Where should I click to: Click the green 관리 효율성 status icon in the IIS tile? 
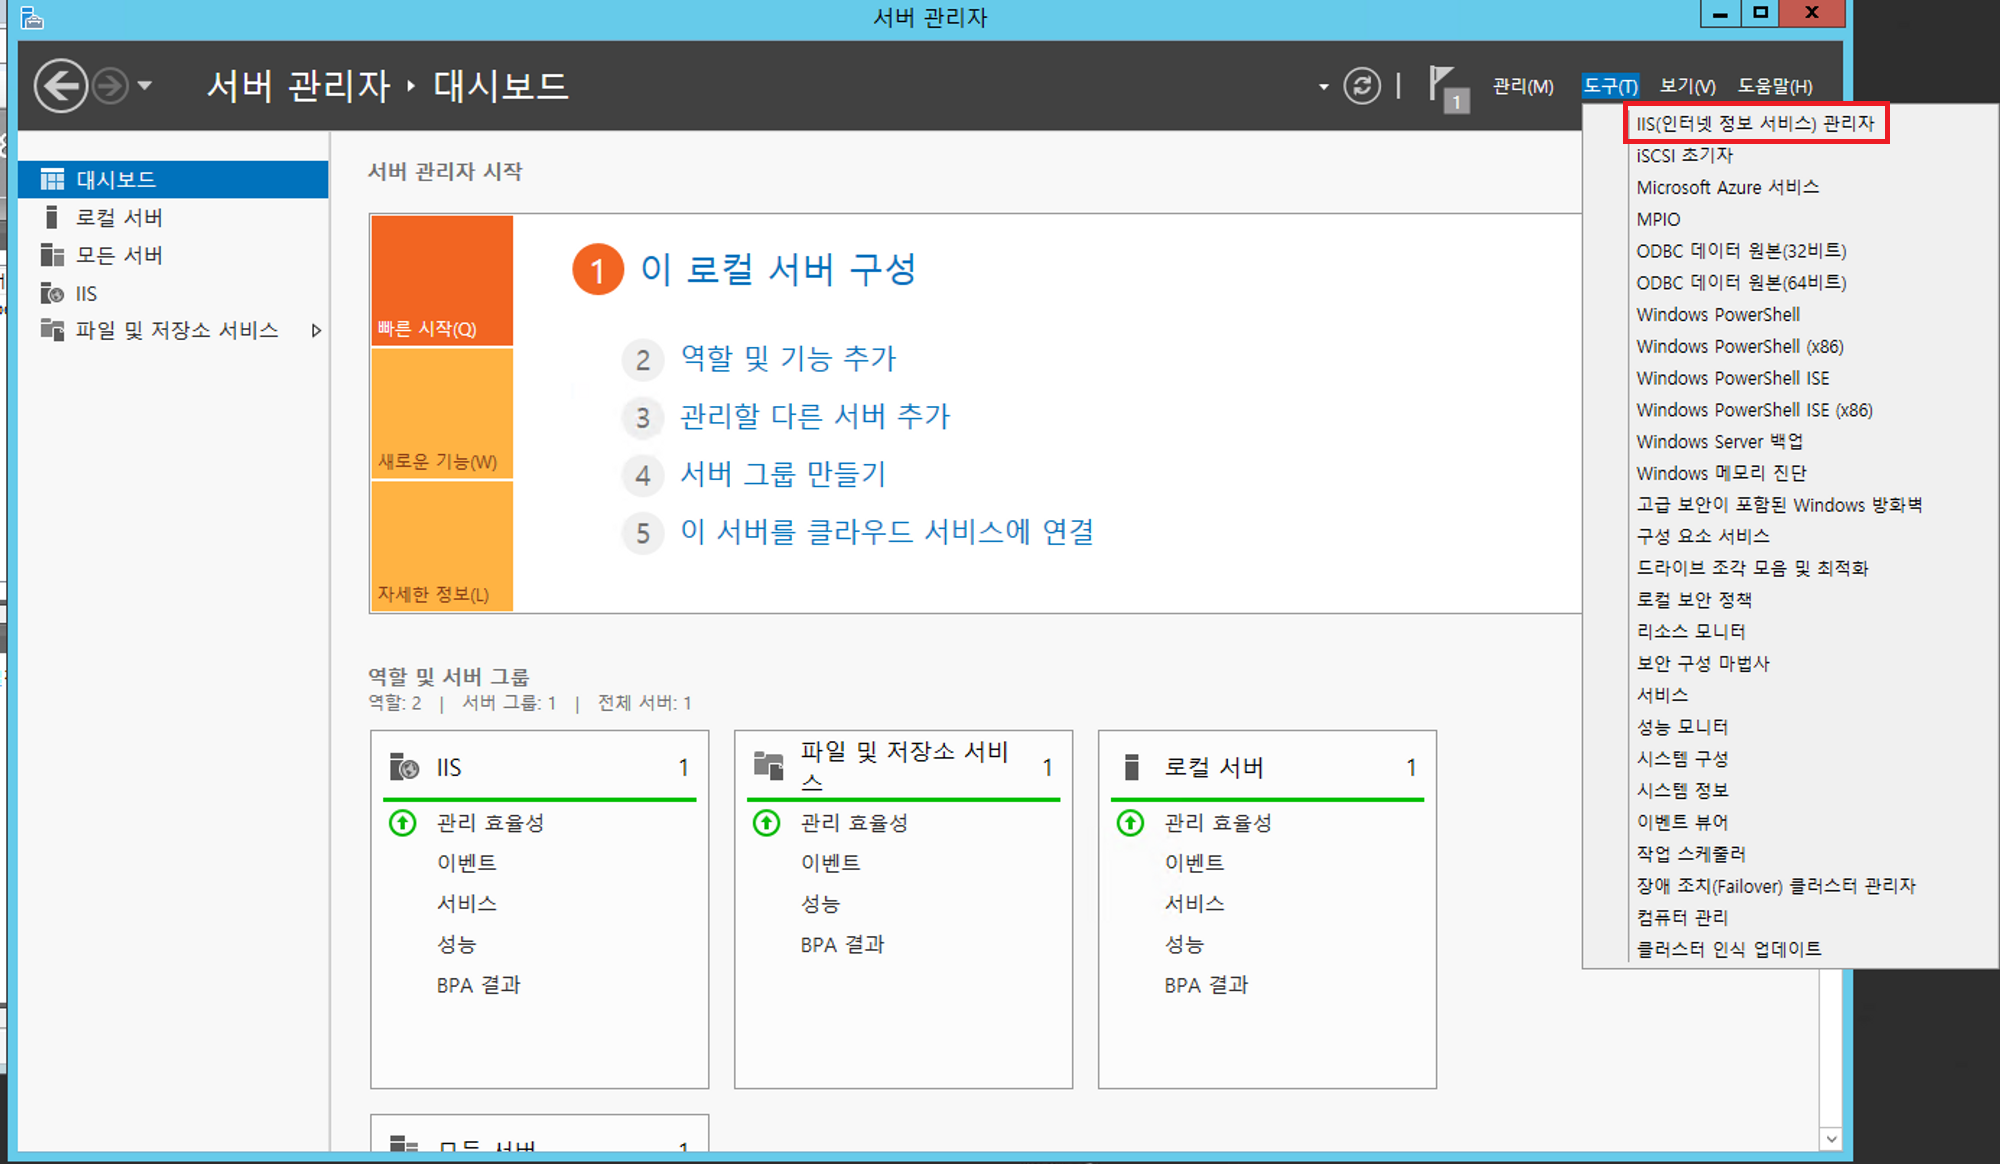point(402,823)
